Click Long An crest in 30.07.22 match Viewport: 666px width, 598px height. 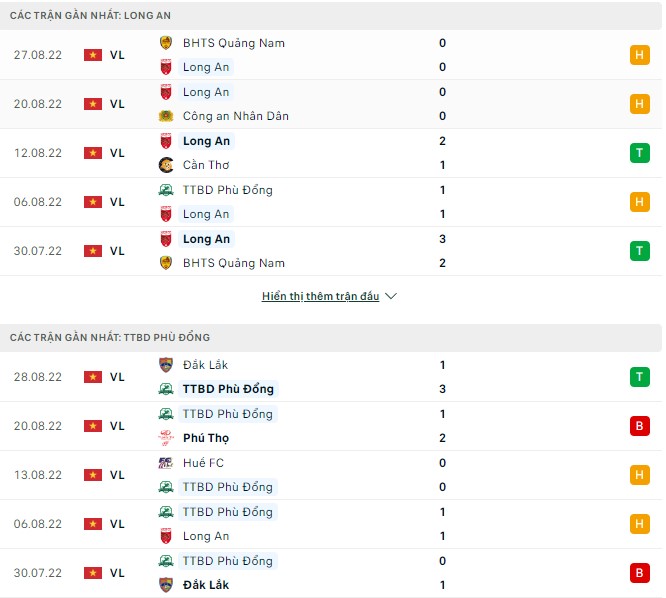click(166, 239)
